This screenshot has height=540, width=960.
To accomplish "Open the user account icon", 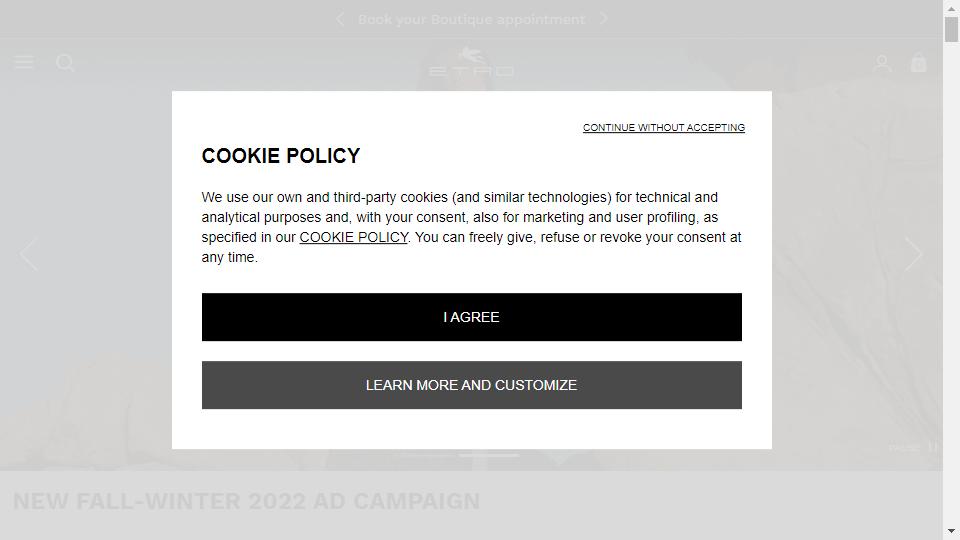I will 883,63.
